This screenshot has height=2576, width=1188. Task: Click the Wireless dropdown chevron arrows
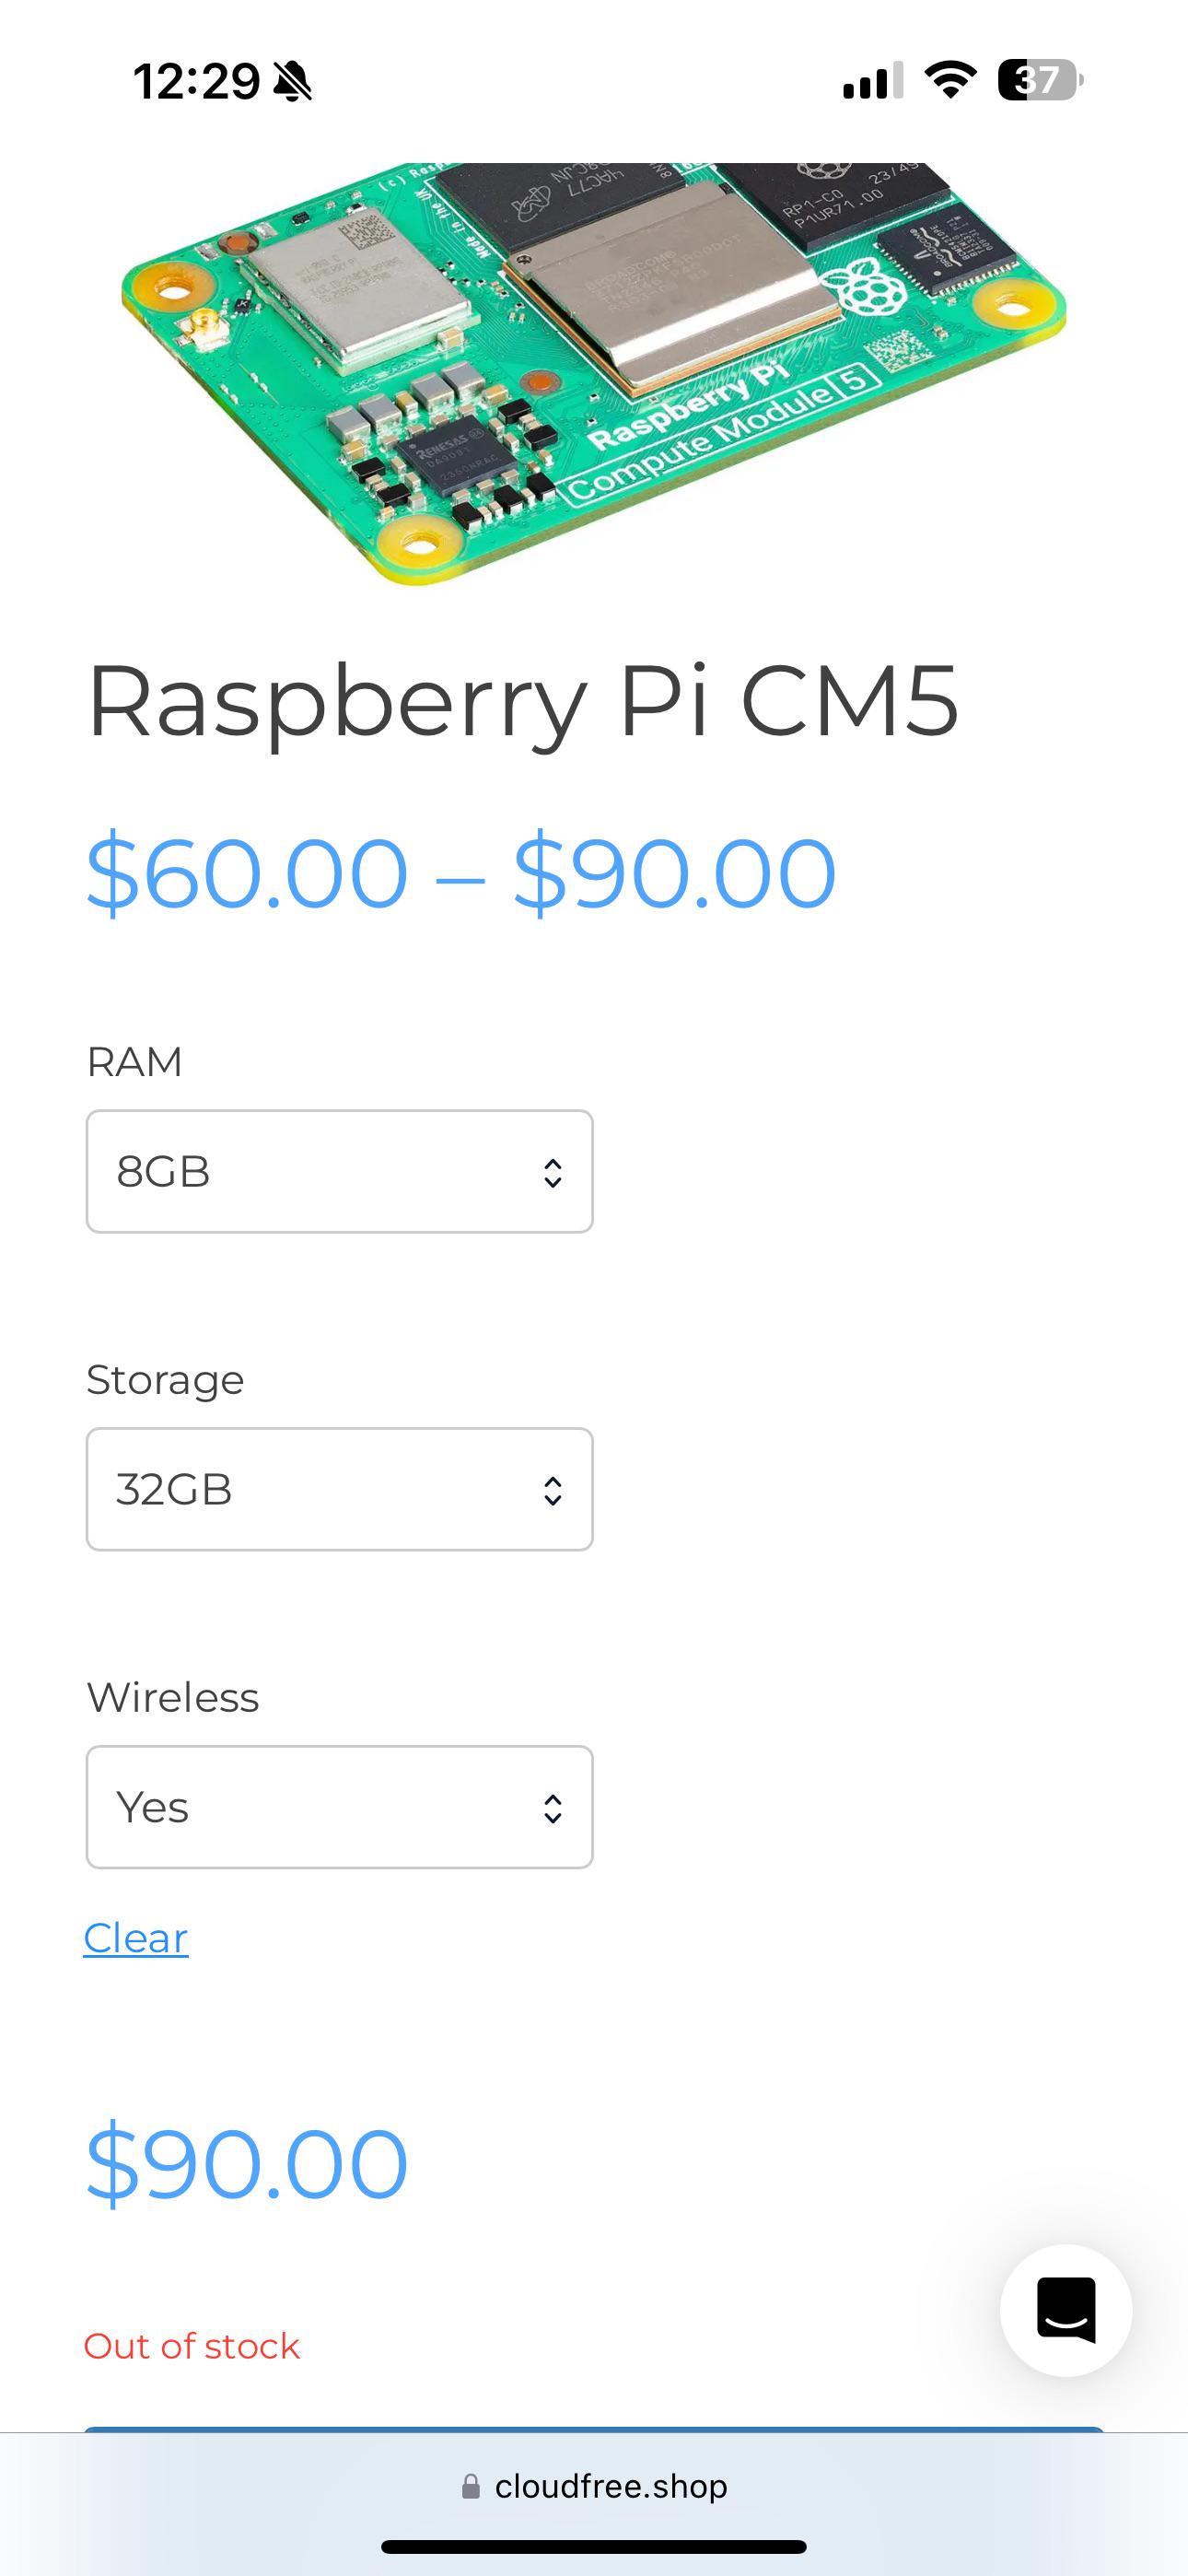pyautogui.click(x=552, y=1808)
